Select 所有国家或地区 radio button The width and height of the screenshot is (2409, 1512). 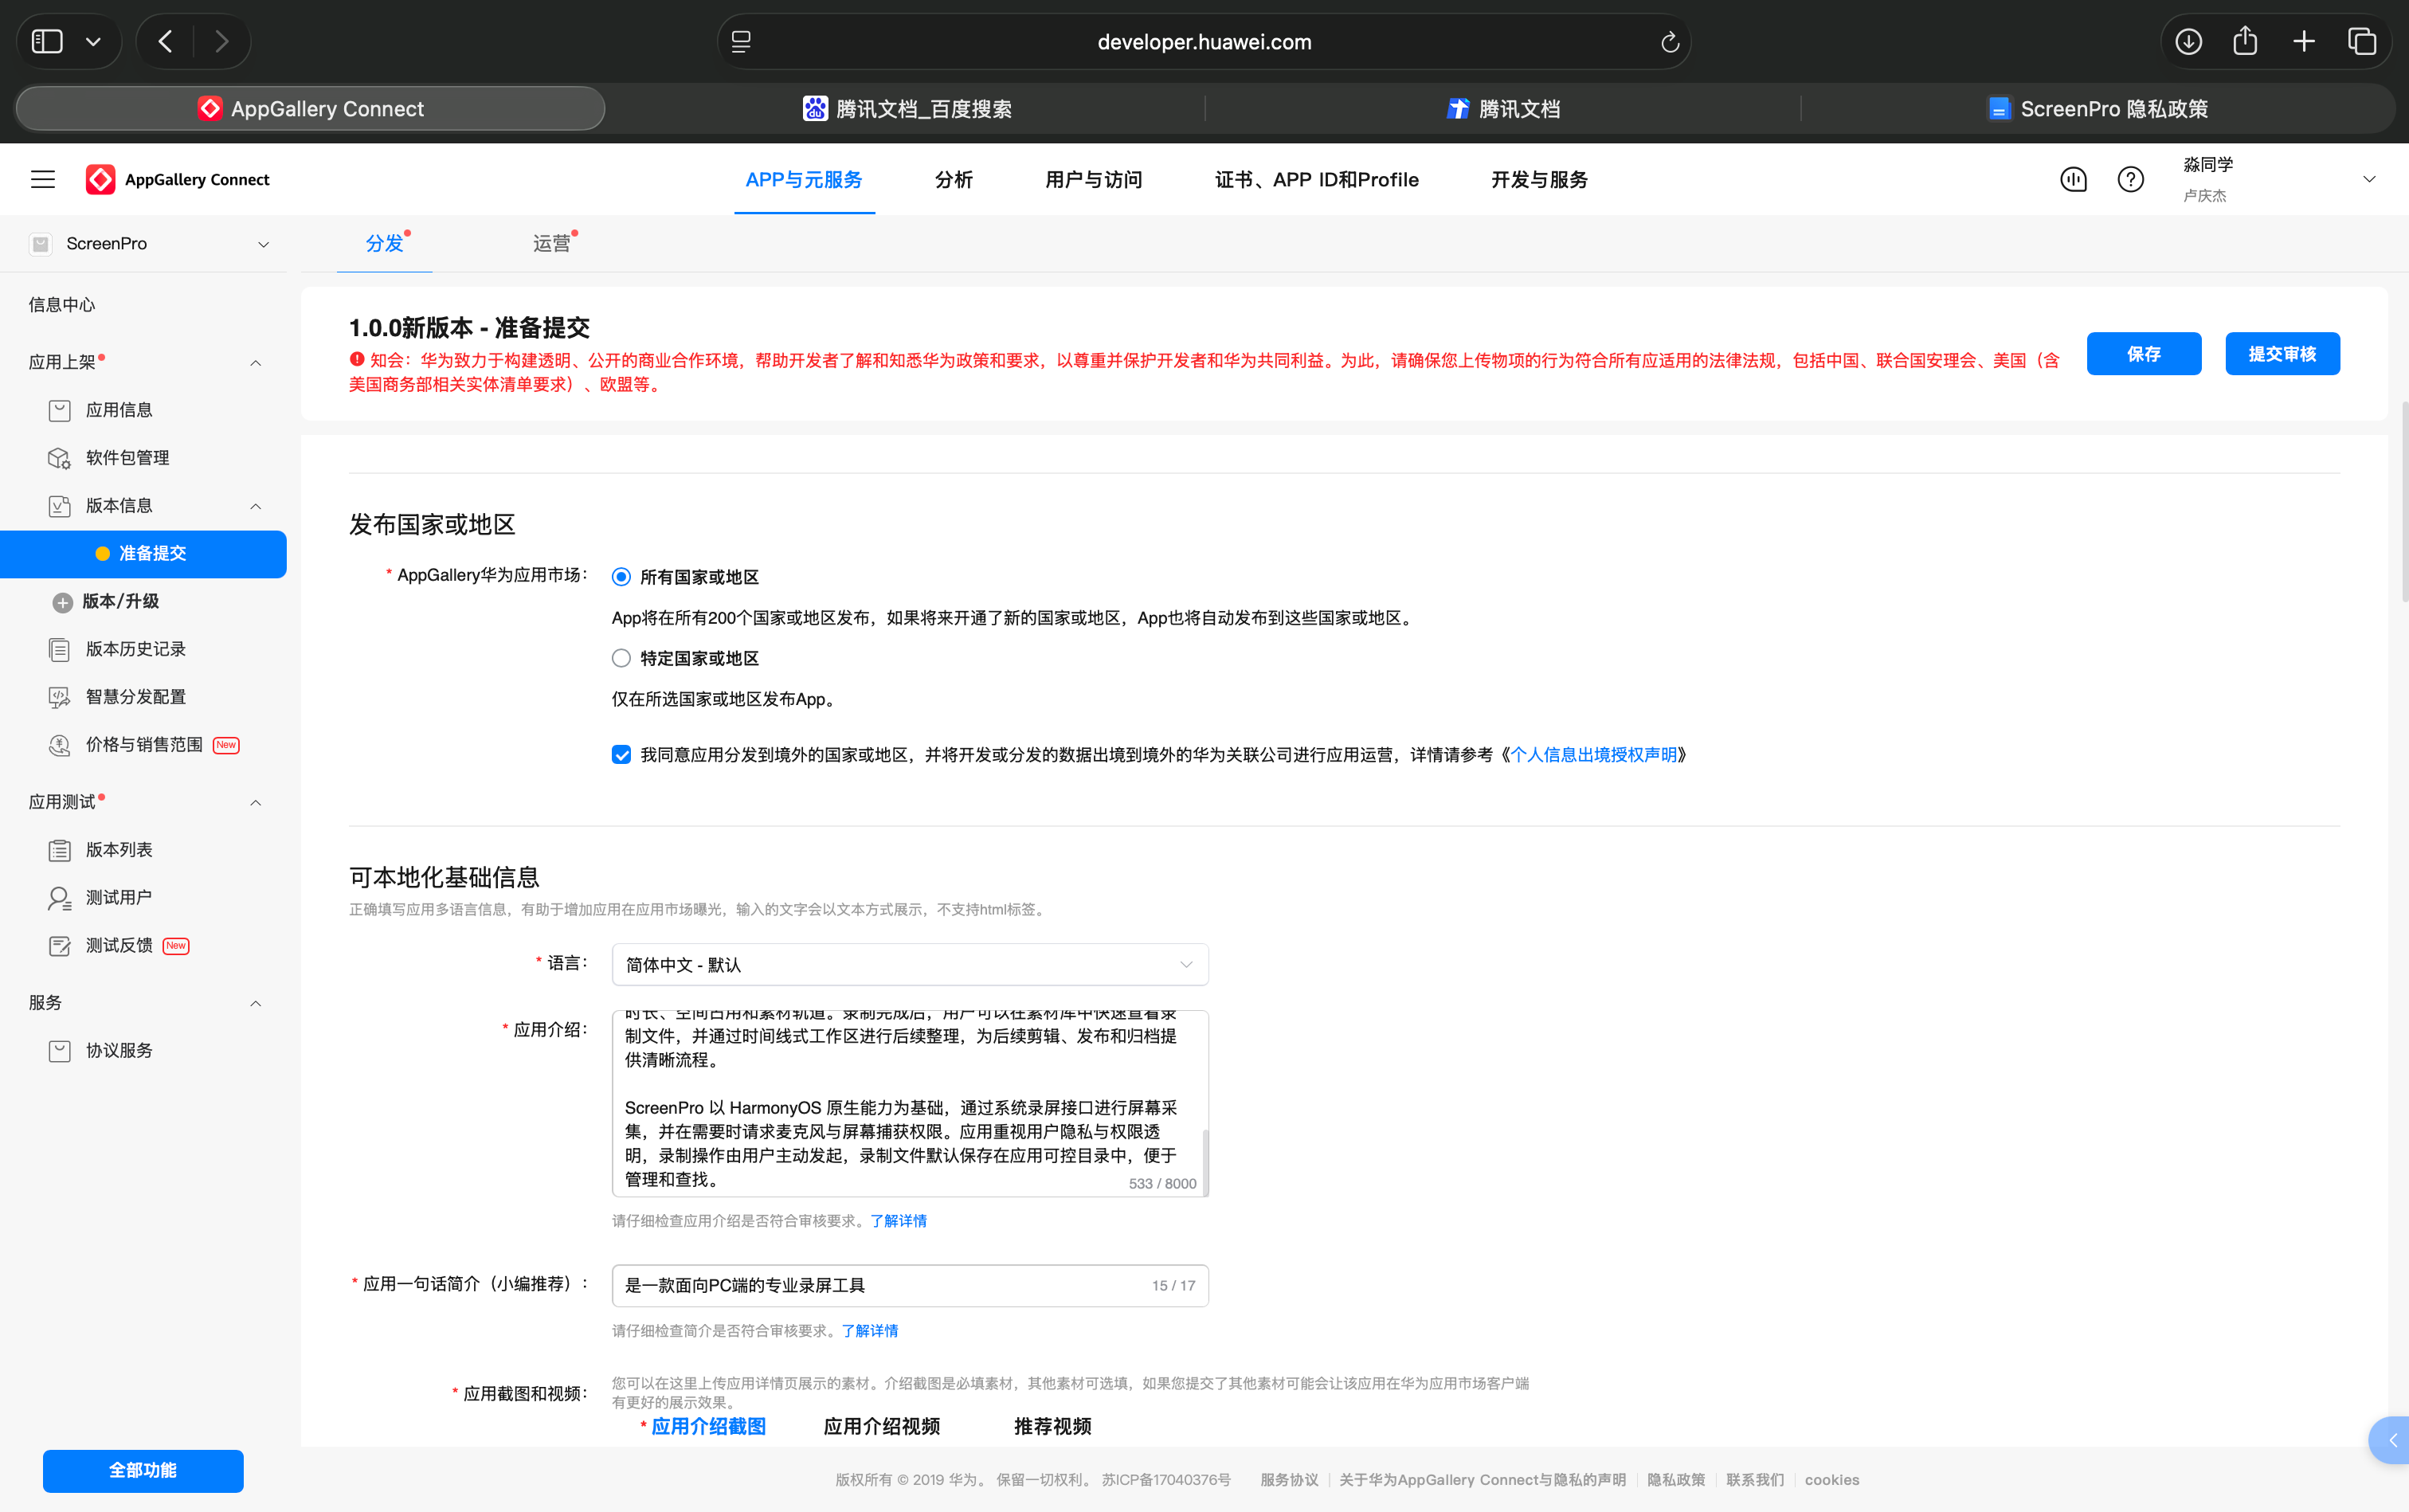[x=621, y=577]
